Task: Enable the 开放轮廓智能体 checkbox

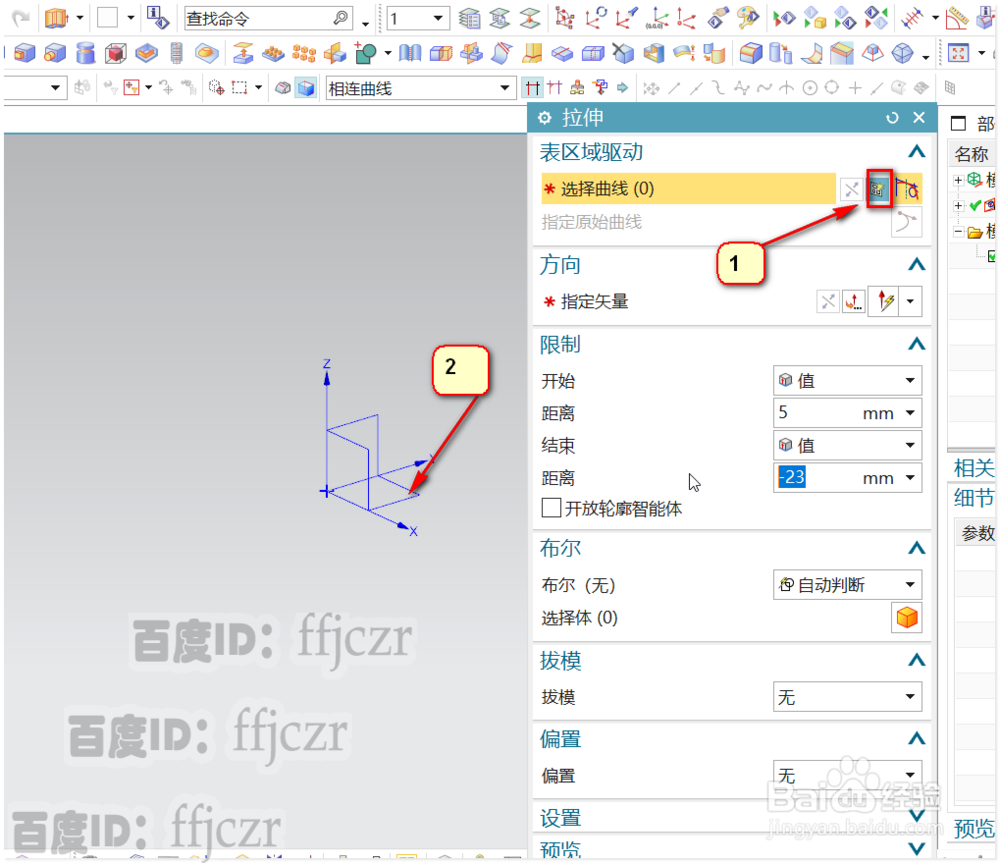Action: [551, 508]
